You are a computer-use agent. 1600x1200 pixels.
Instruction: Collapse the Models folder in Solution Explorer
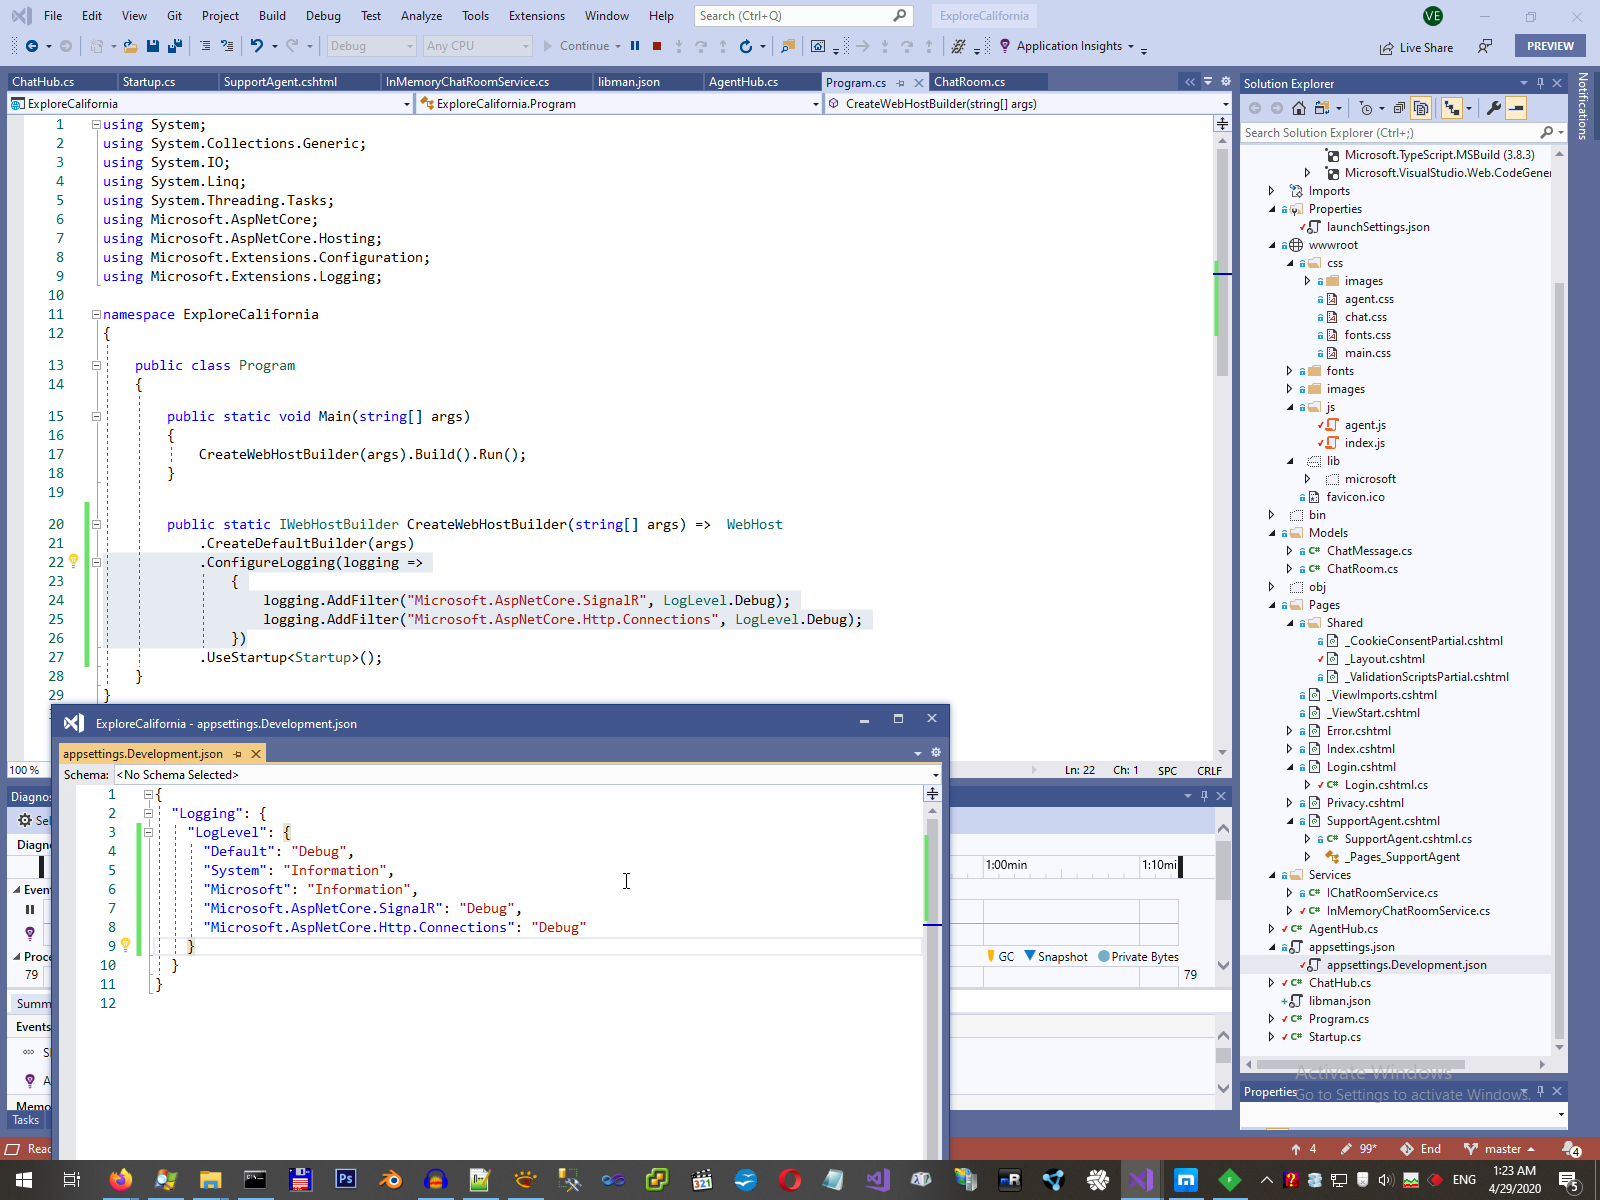[x=1272, y=533]
